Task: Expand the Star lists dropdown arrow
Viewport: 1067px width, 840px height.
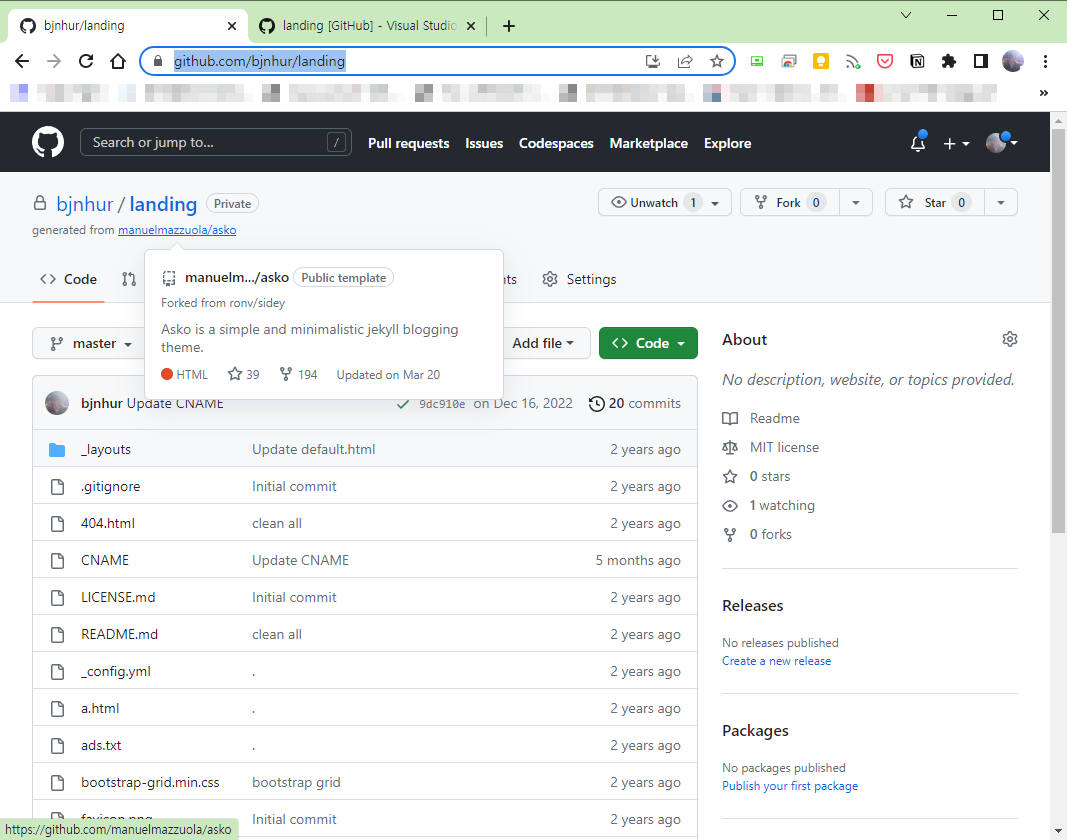Action: coord(1001,203)
